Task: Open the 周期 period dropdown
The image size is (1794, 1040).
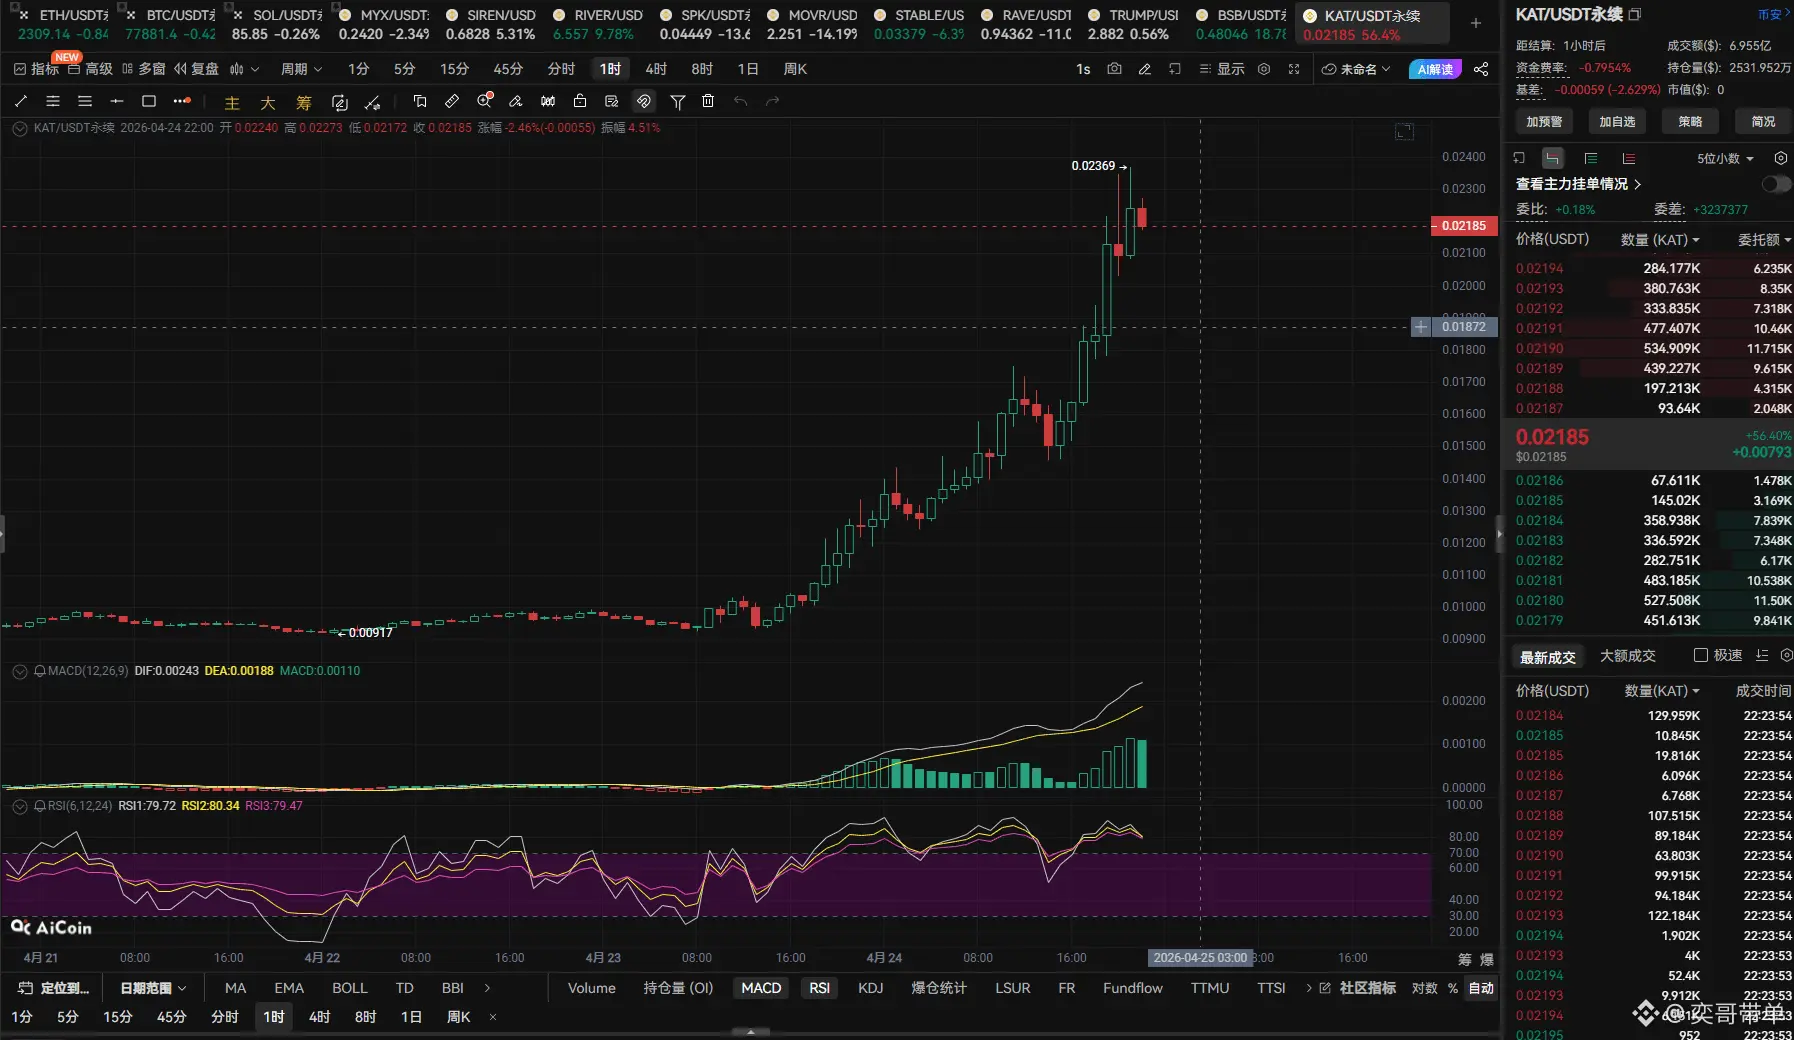Action: [x=301, y=69]
